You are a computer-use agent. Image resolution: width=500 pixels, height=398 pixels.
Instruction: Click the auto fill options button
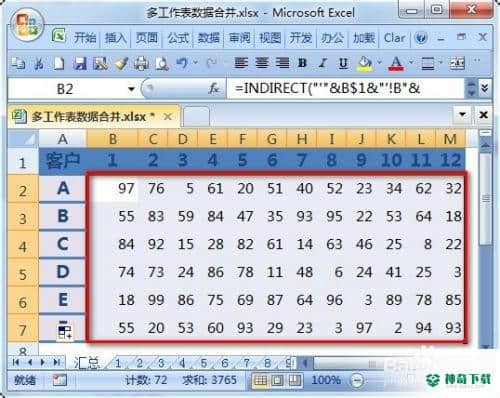65,331
